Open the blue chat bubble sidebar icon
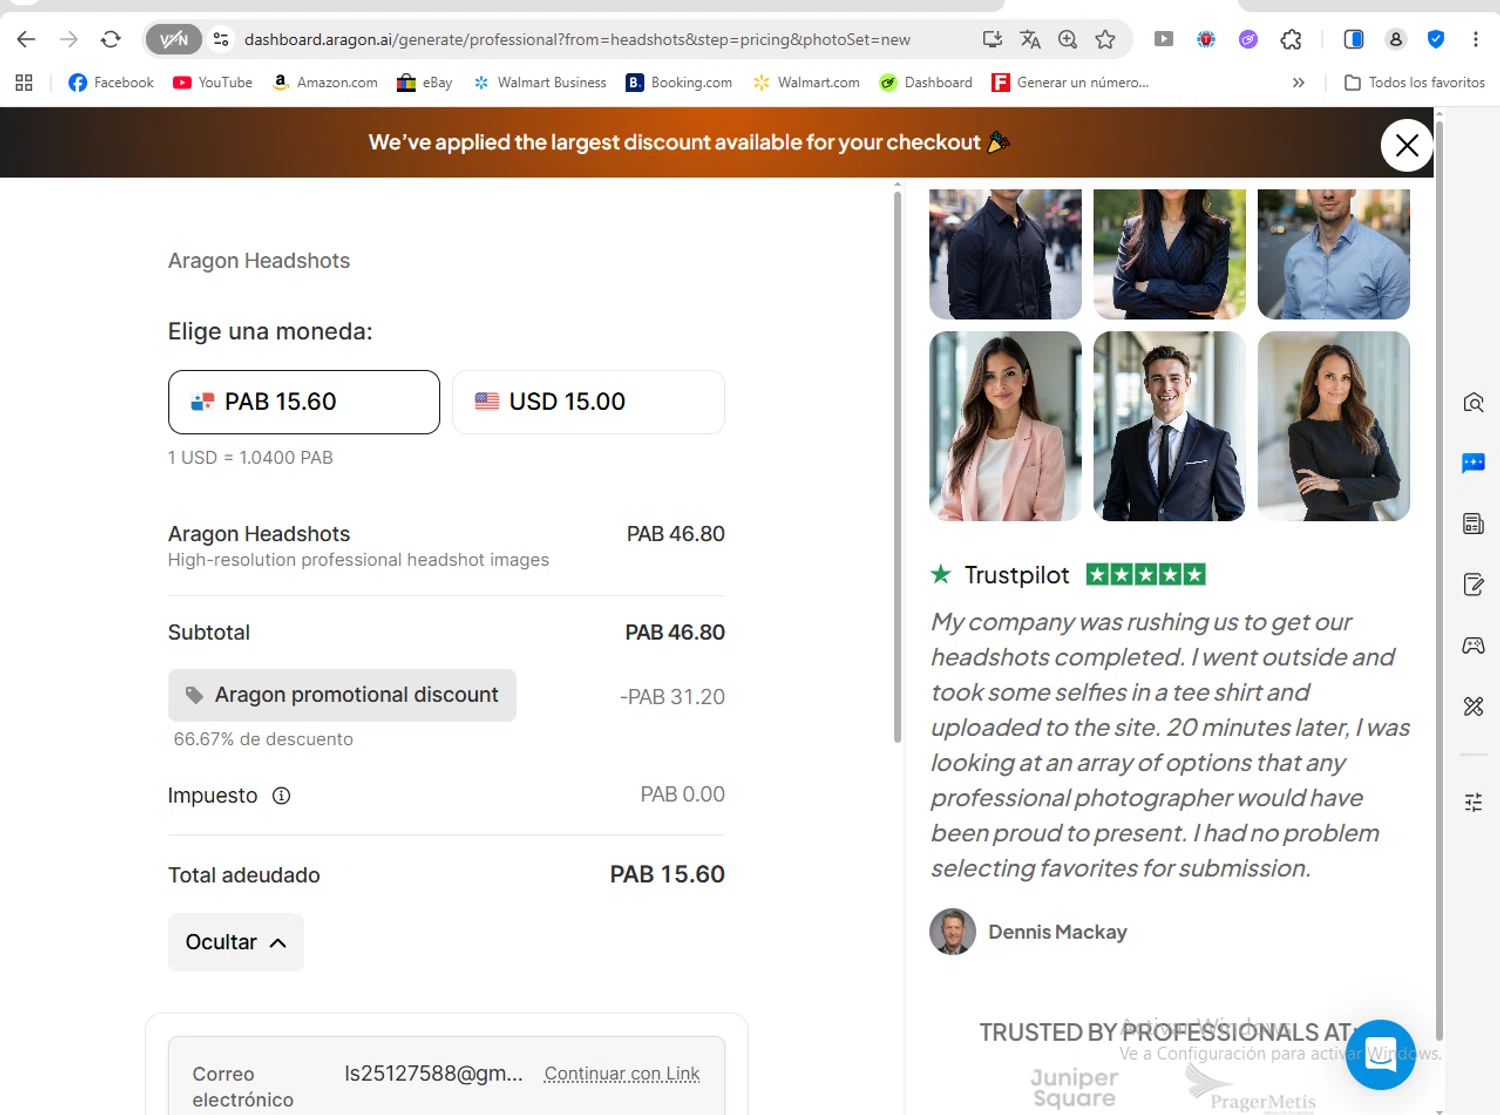The height and width of the screenshot is (1115, 1500). click(1473, 463)
